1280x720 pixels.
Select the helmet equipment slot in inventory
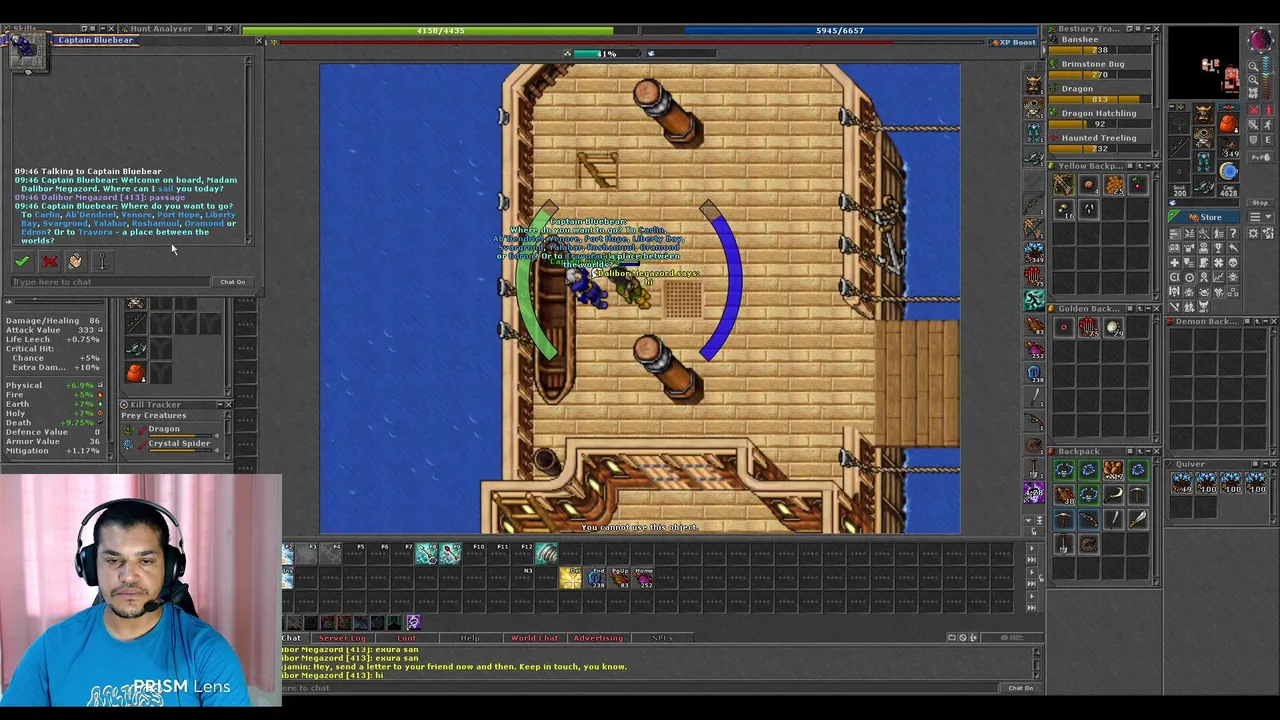coord(1204,112)
